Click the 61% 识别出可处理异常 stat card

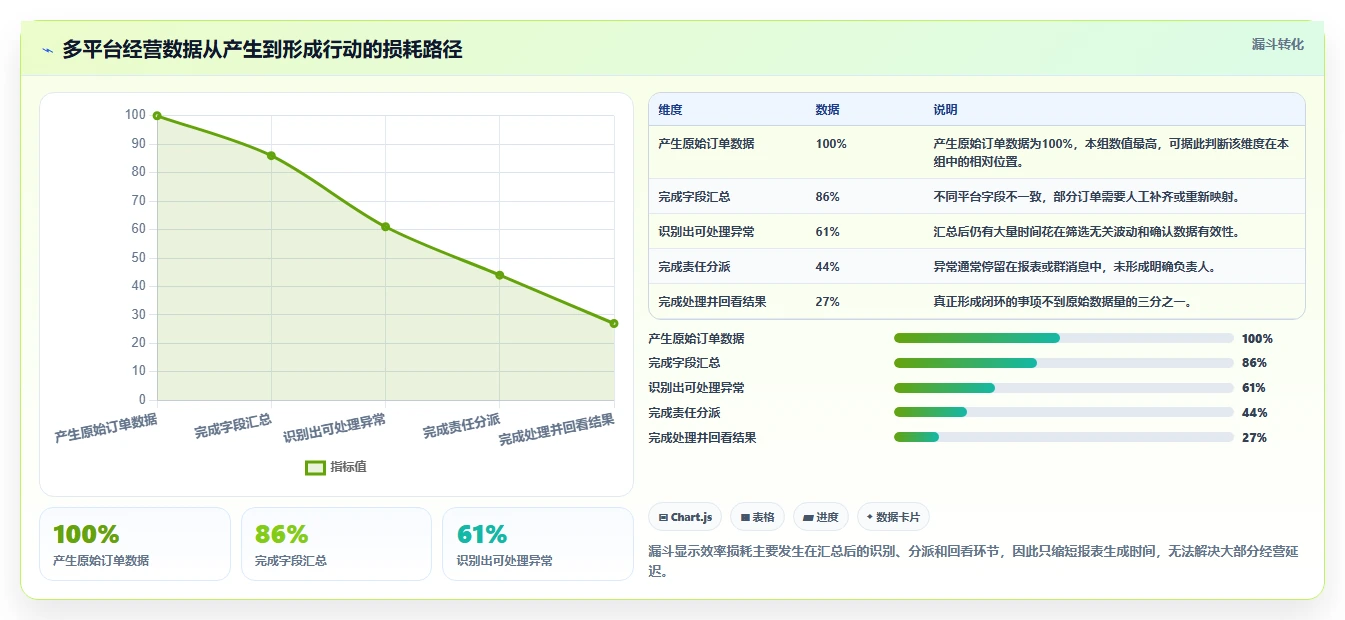tap(538, 544)
